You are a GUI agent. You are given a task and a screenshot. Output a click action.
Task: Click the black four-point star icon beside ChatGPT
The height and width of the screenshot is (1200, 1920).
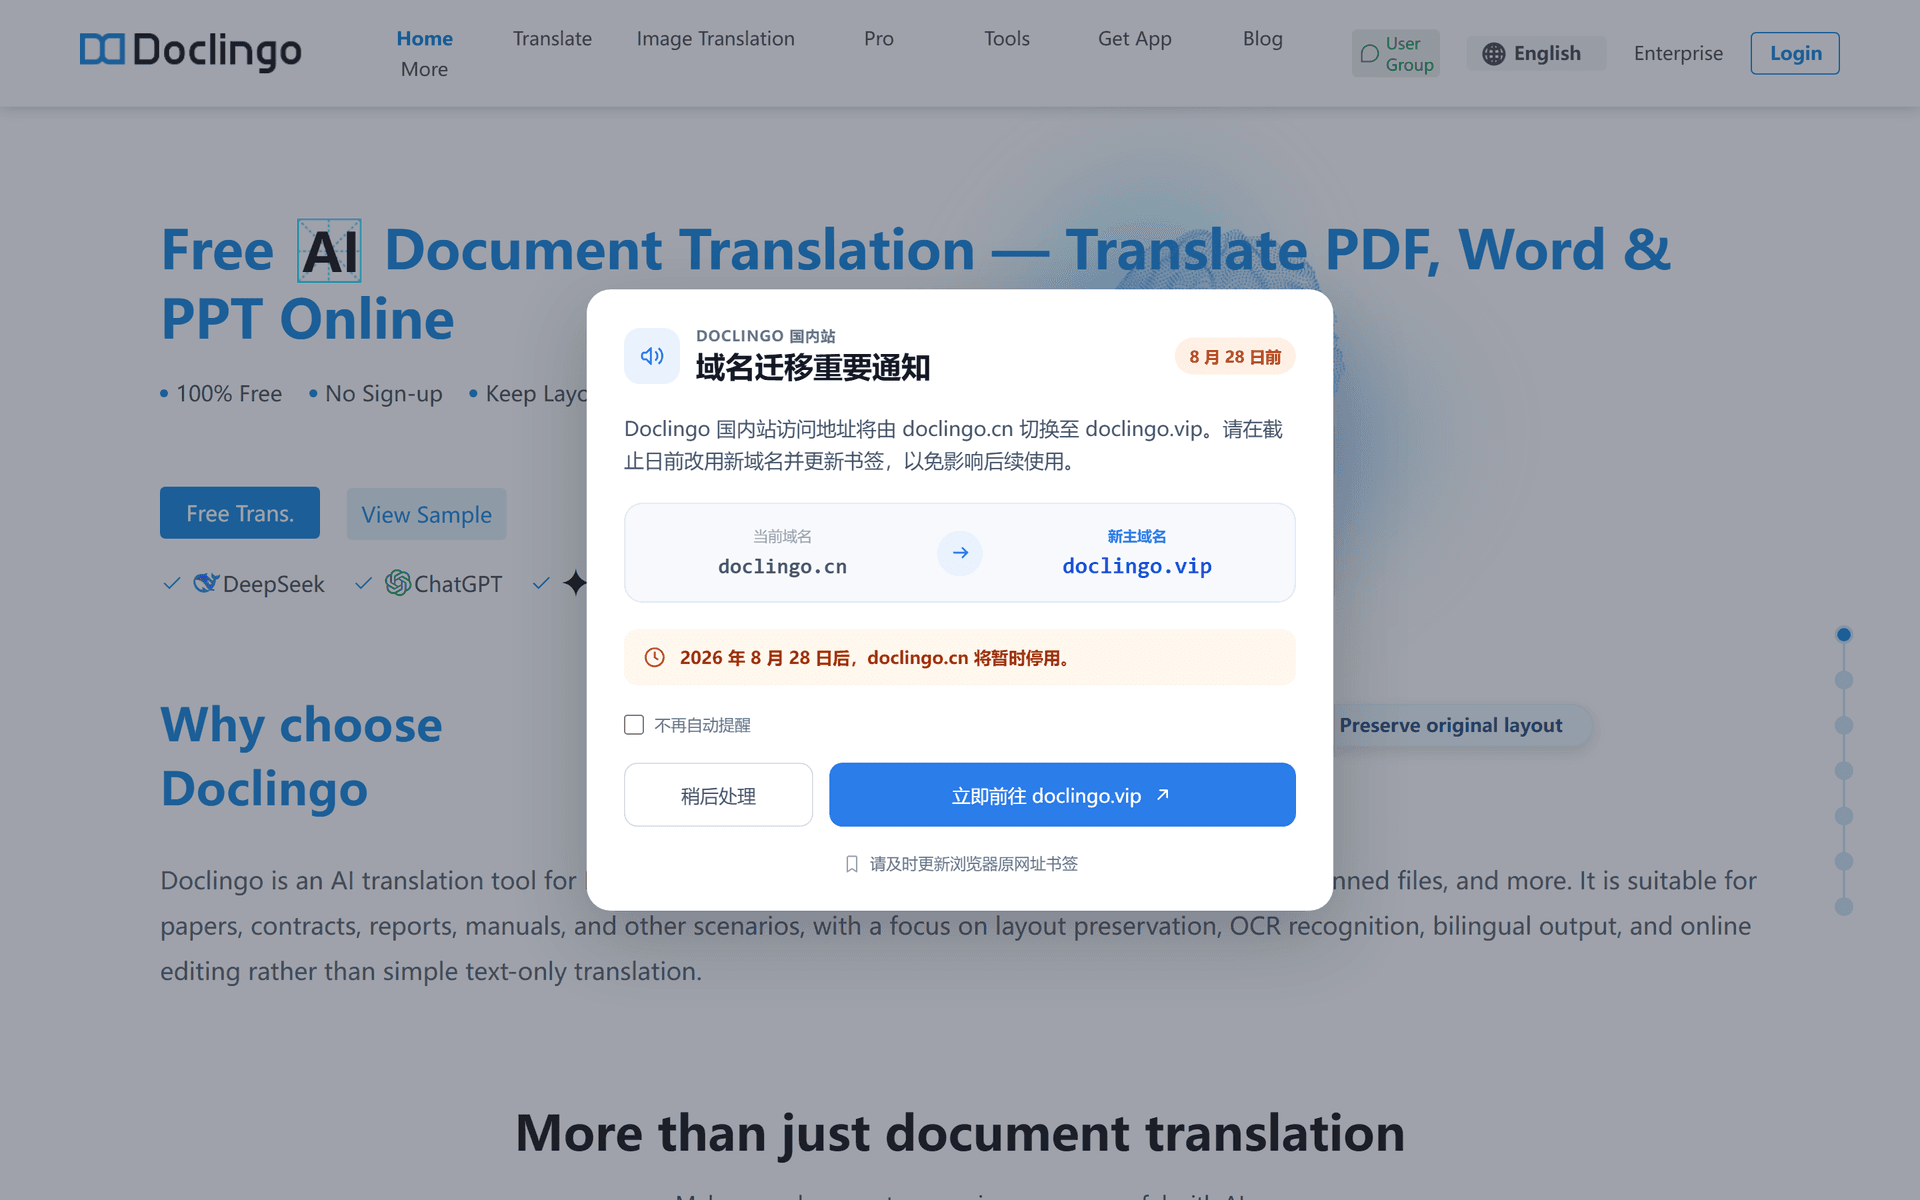[x=575, y=583]
